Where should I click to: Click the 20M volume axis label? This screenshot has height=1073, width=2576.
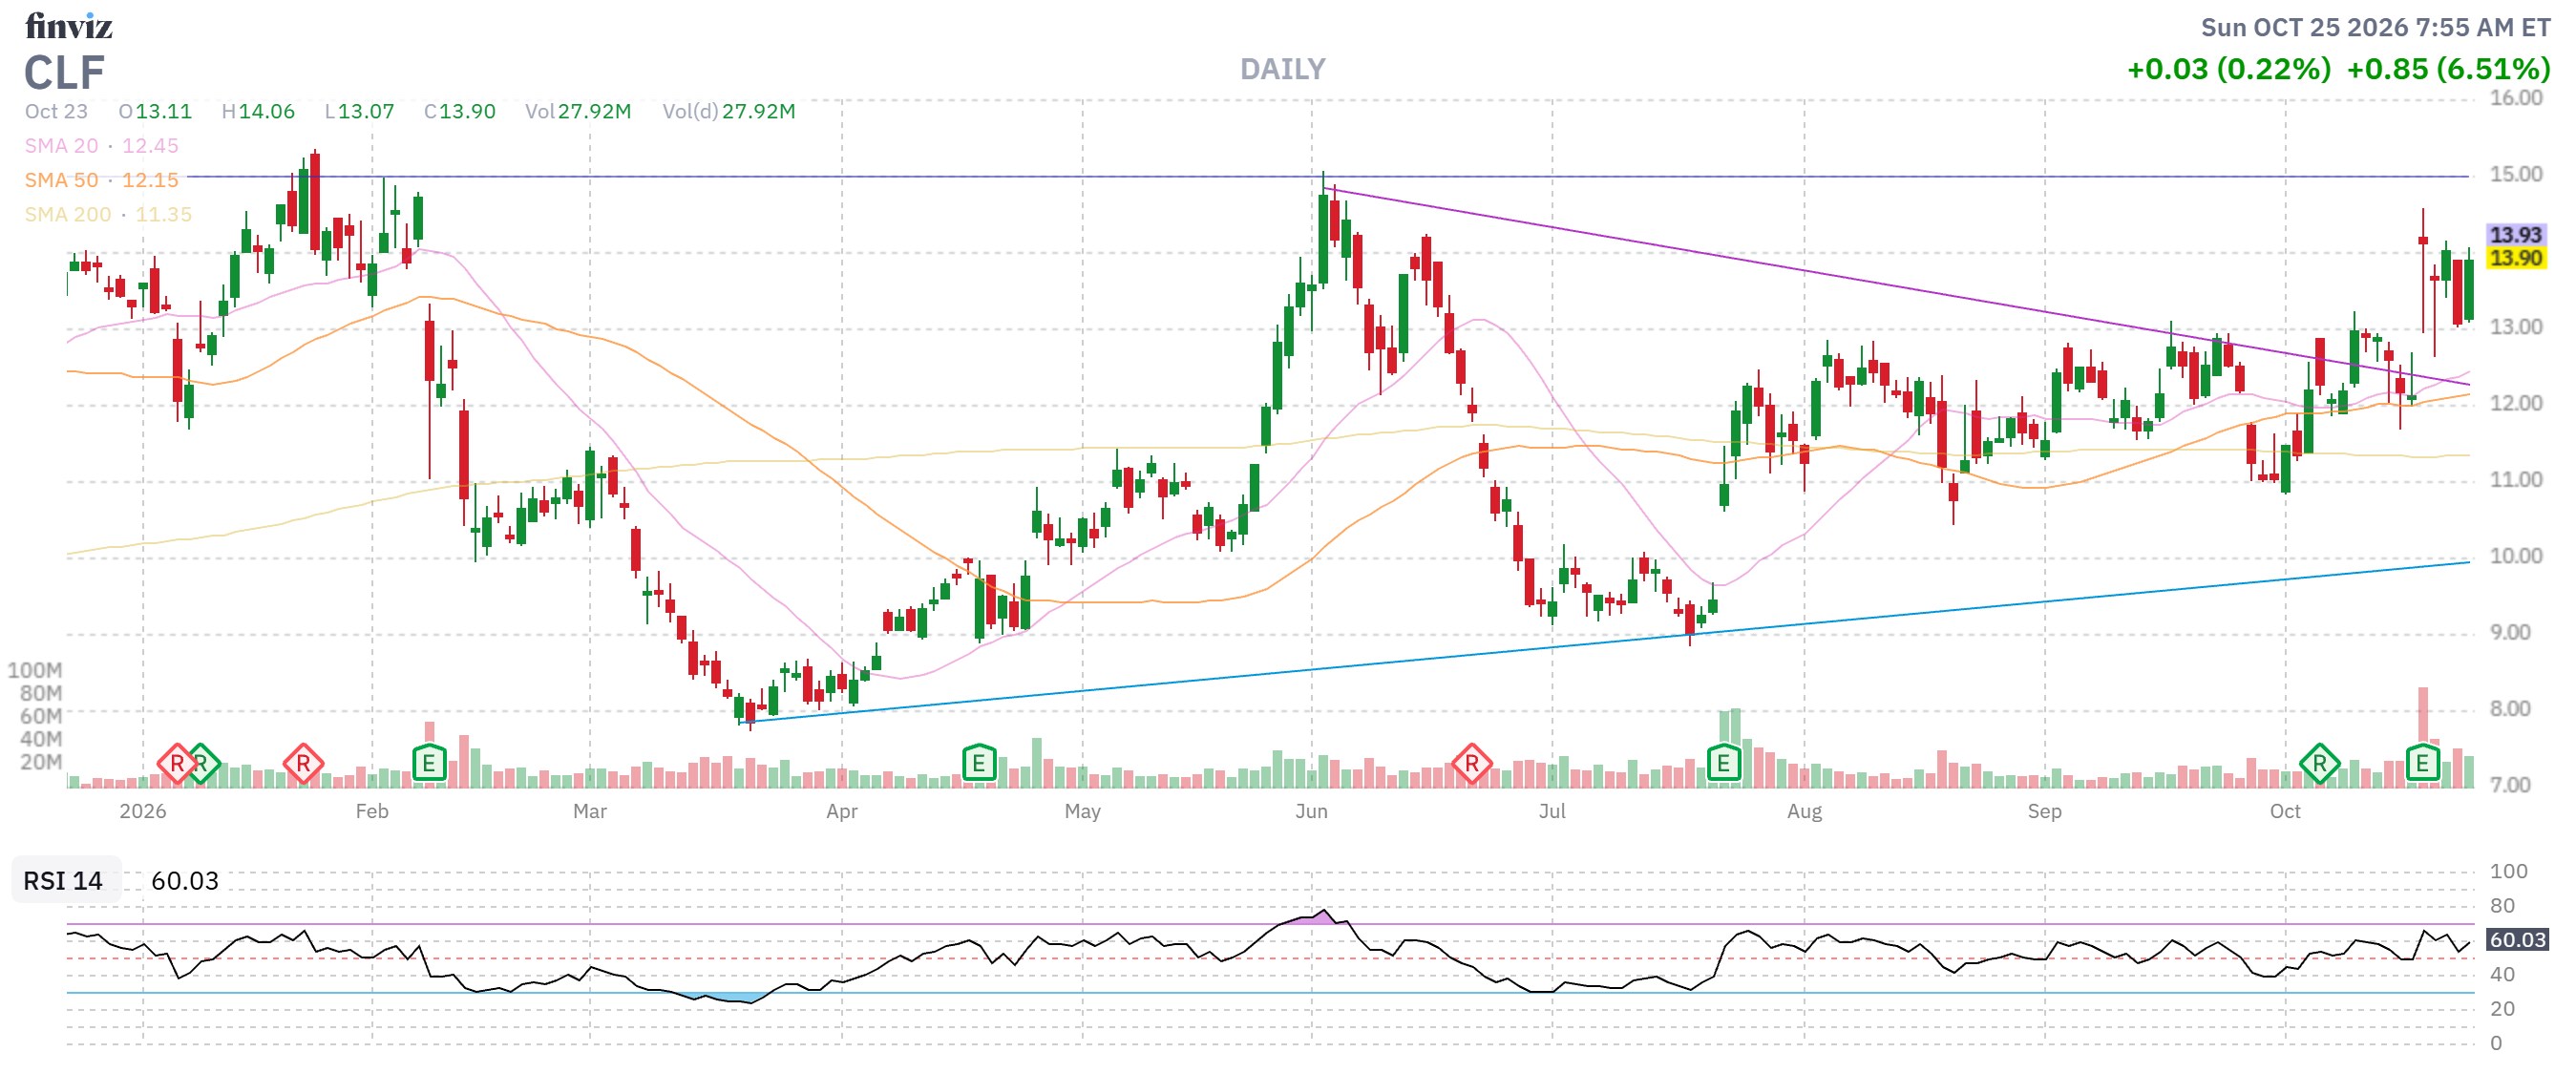pyautogui.click(x=41, y=762)
